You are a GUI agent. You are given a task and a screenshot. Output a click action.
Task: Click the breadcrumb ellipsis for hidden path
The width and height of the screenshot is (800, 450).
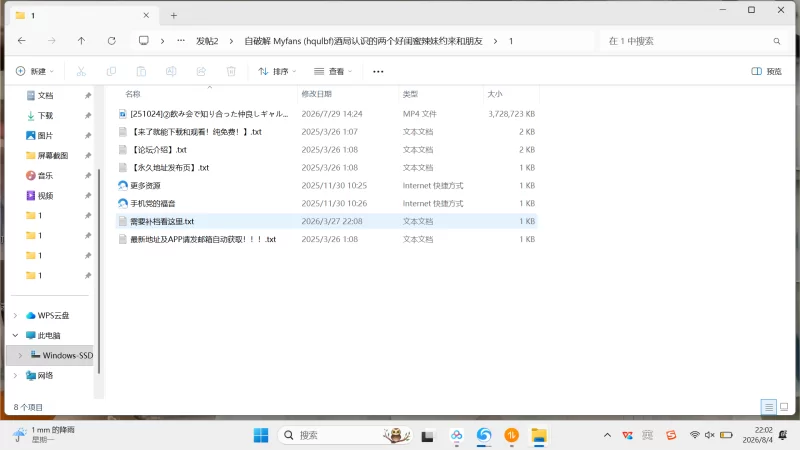[x=181, y=41]
